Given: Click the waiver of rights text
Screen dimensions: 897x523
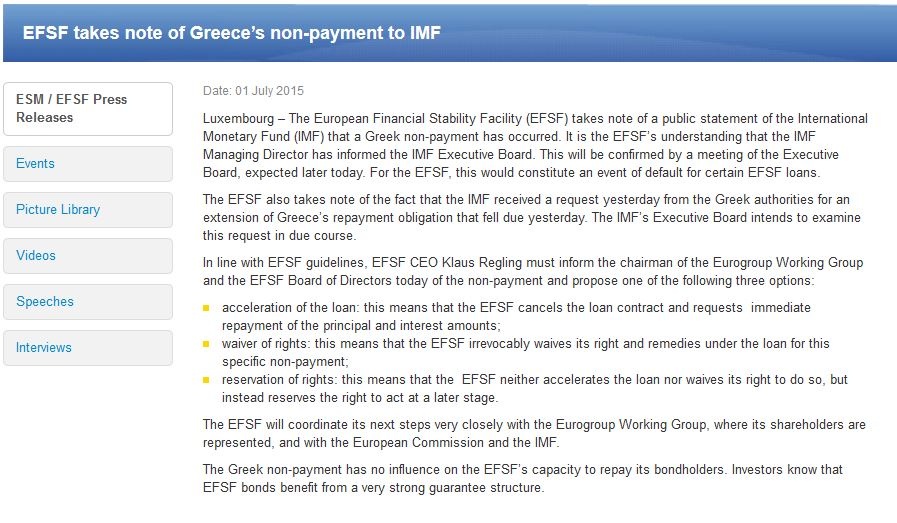Looking at the screenshot, I should tap(525, 352).
